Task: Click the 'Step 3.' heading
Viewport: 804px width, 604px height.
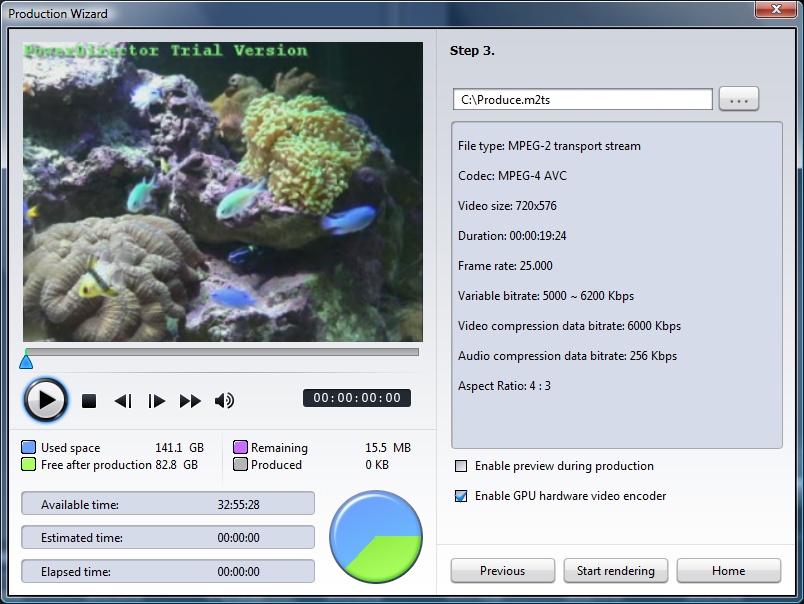Action: tap(472, 51)
